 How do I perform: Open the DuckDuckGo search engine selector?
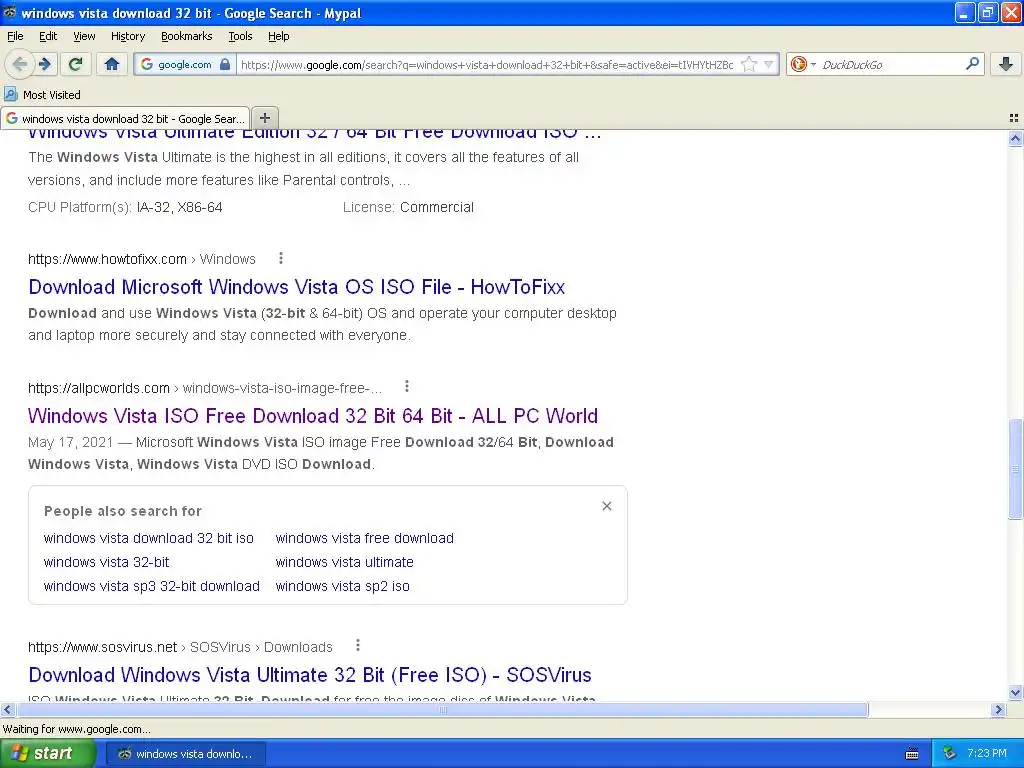[x=803, y=64]
